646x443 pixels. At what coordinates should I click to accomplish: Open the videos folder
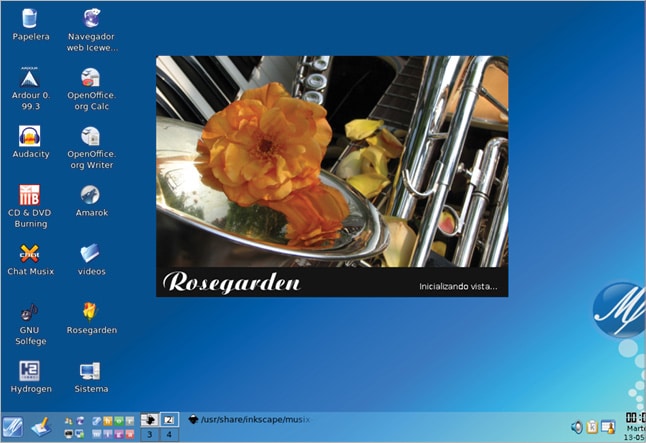[91, 259]
